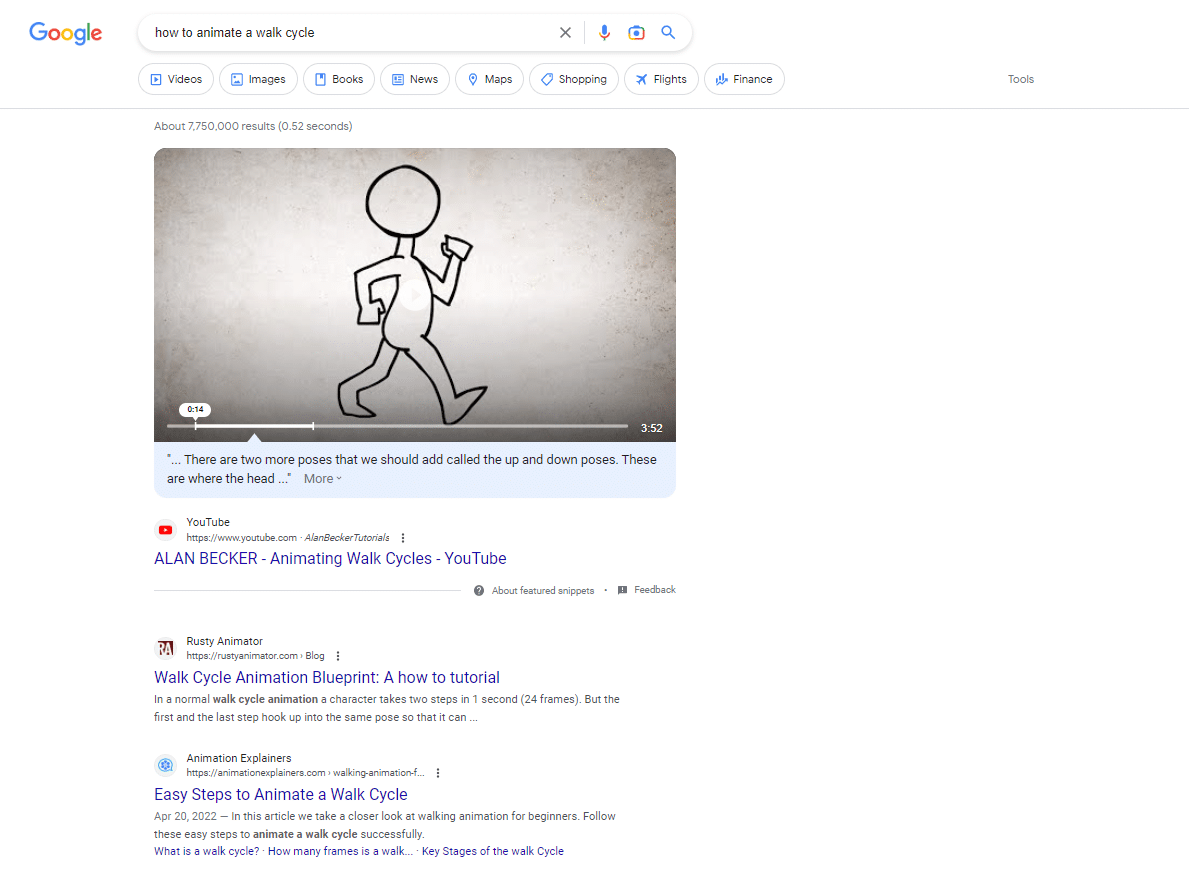This screenshot has width=1189, height=892.
Task: Click the Animation Explainers favicon
Action: pos(165,765)
